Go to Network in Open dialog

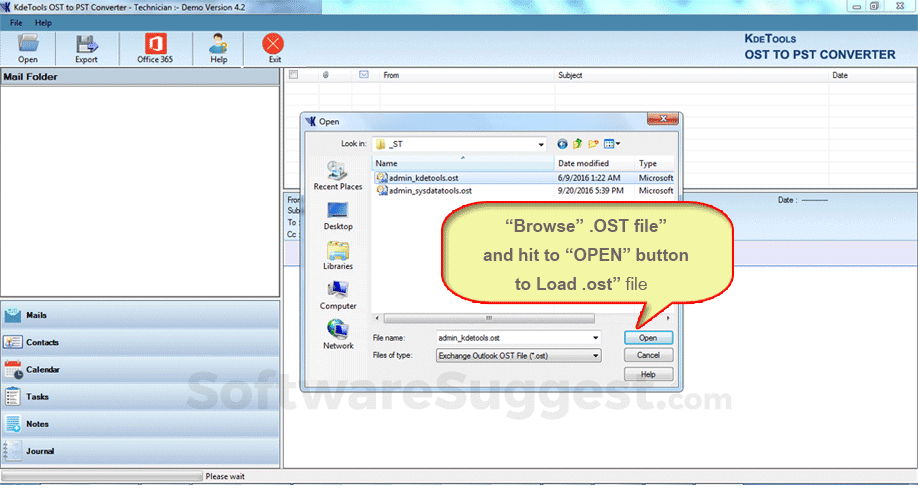338,335
